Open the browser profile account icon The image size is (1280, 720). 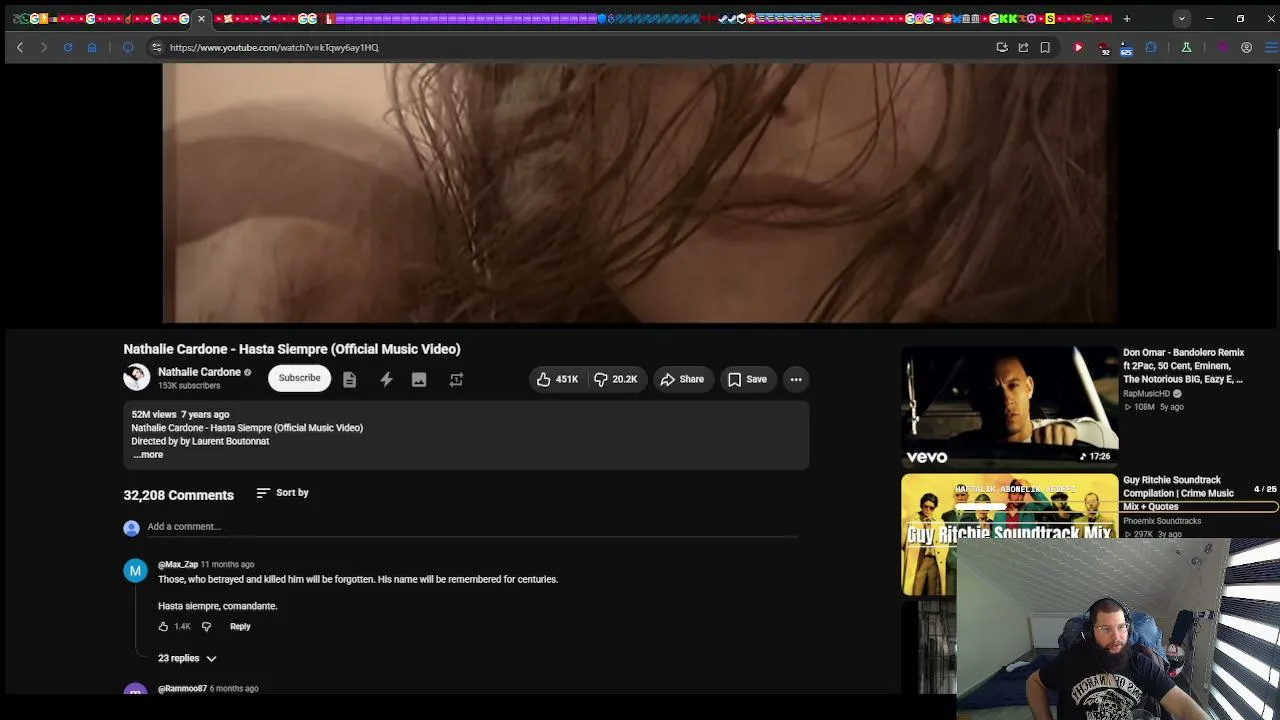[1246, 47]
